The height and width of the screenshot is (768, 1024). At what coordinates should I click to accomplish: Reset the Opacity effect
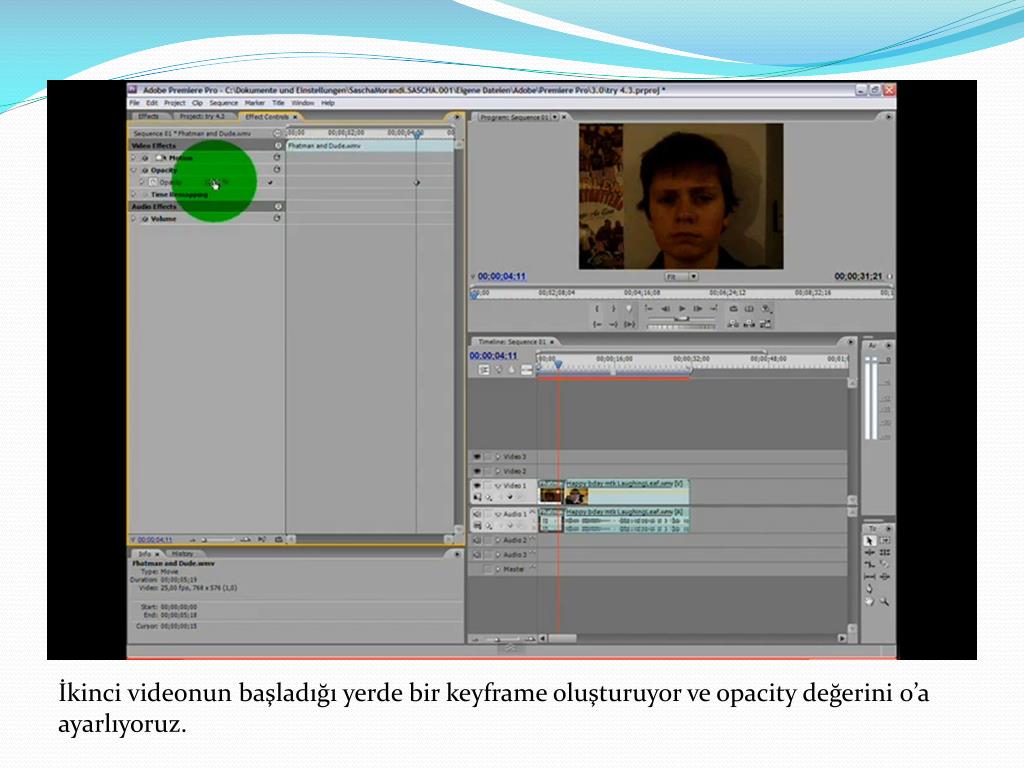[277, 170]
